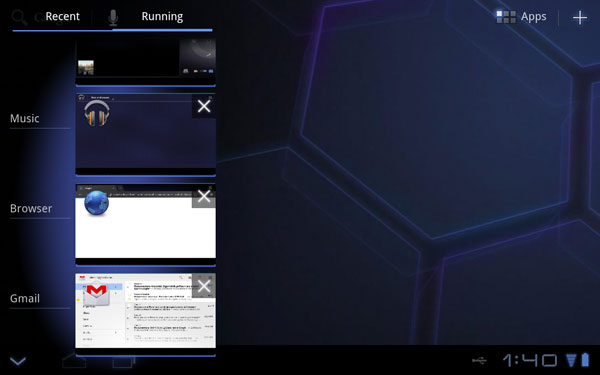Tap the voice search microphone icon
The image size is (600, 375).
pyautogui.click(x=112, y=18)
